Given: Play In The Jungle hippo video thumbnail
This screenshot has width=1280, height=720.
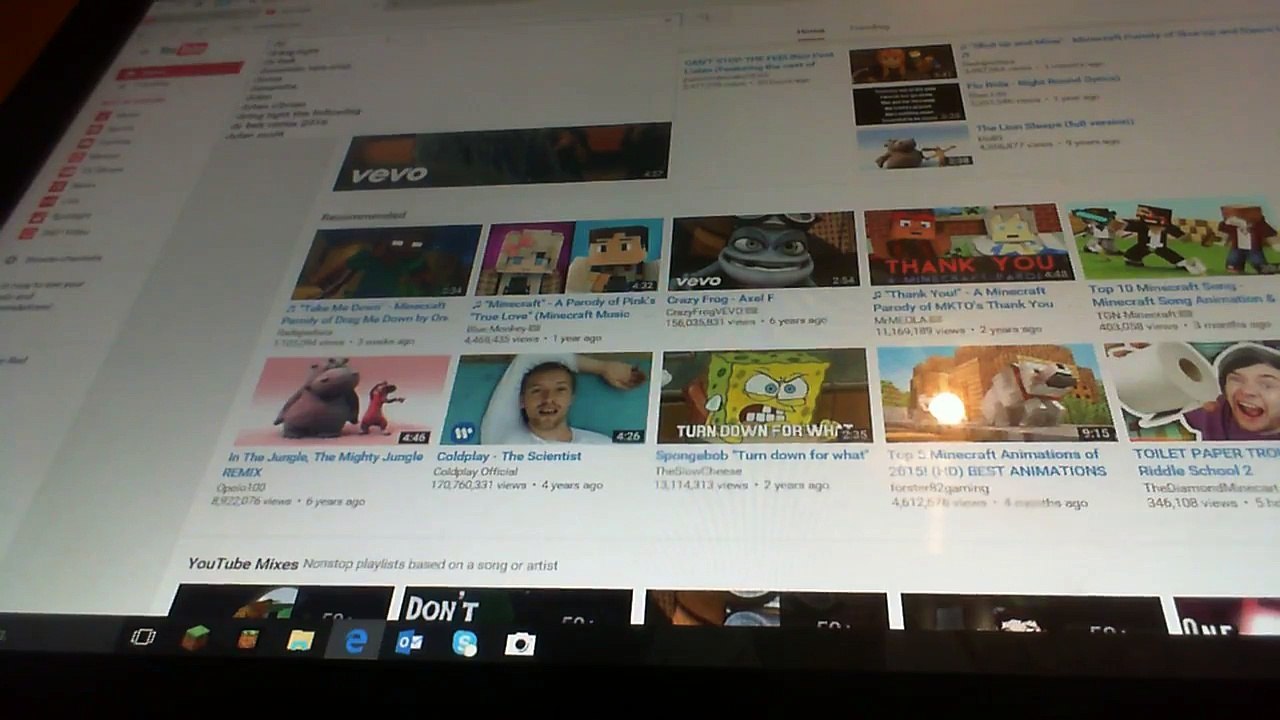Looking at the screenshot, I should (x=342, y=401).
